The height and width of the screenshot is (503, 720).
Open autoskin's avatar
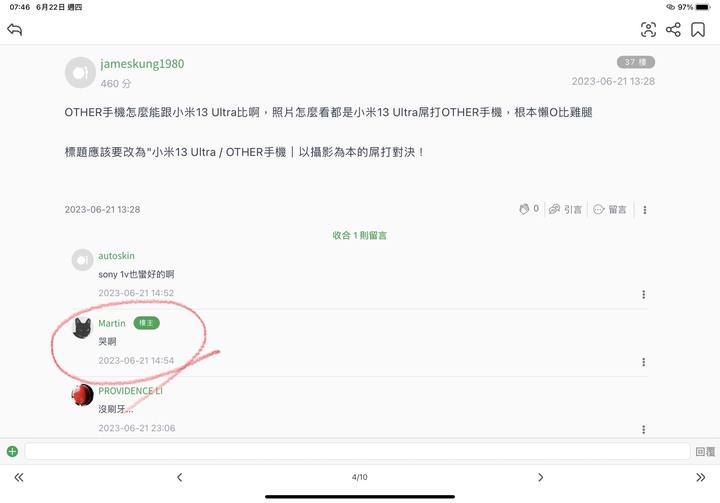coord(83,260)
